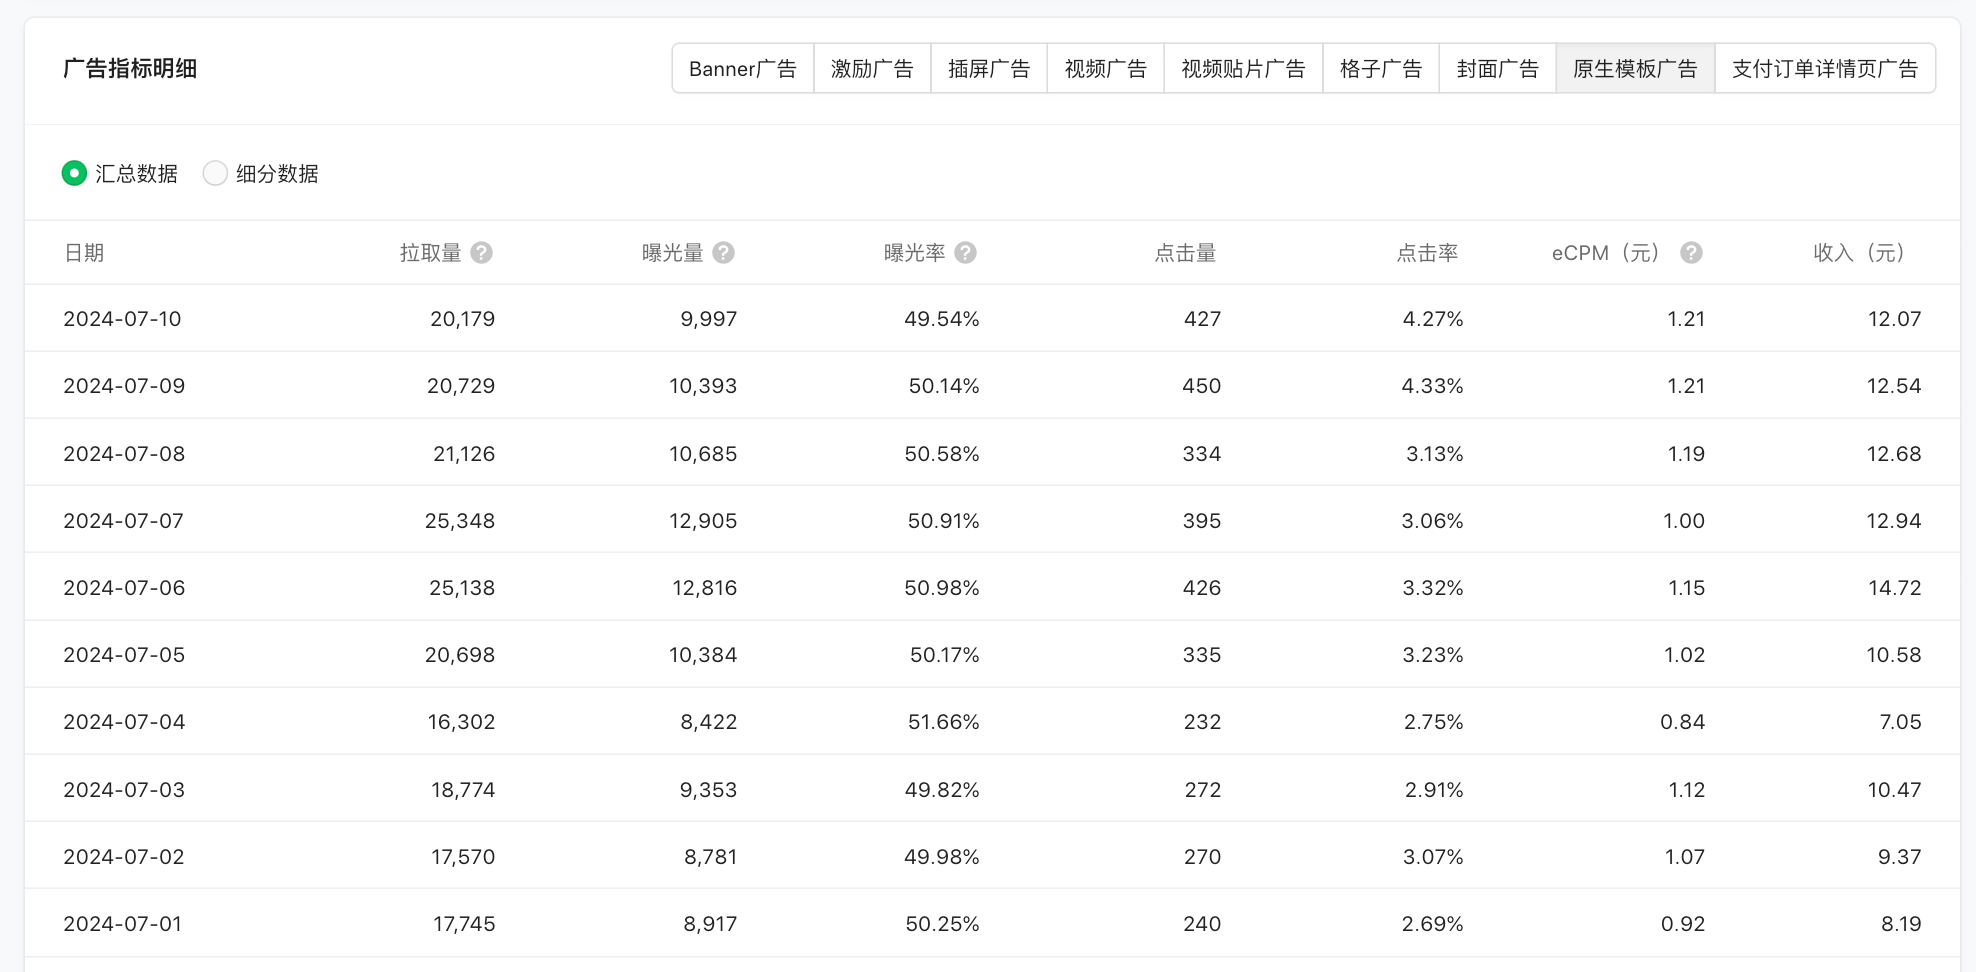Click the 拉取量 value 16,302
This screenshot has height=972, width=1976.
461,722
